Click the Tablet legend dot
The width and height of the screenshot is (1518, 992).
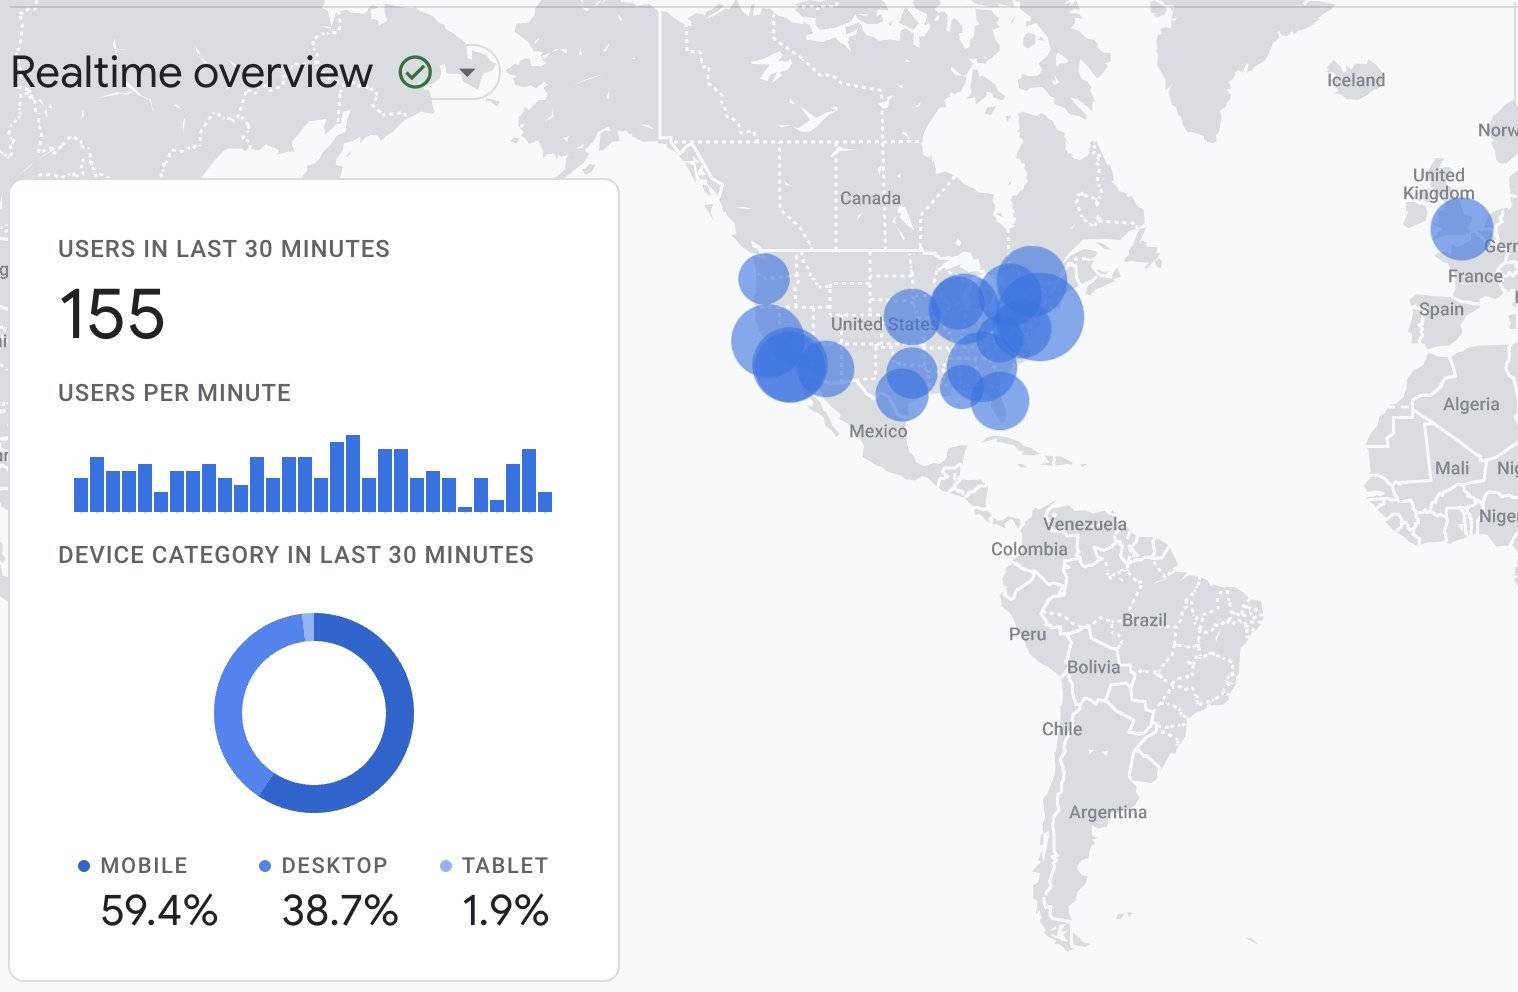[446, 866]
